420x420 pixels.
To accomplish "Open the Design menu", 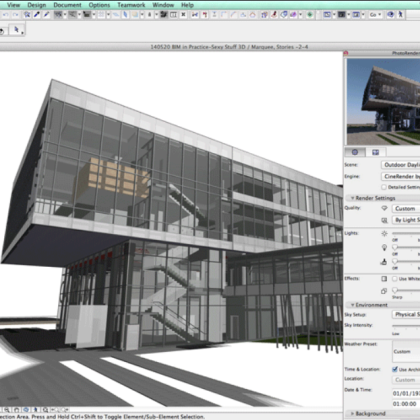I will [x=37, y=5].
